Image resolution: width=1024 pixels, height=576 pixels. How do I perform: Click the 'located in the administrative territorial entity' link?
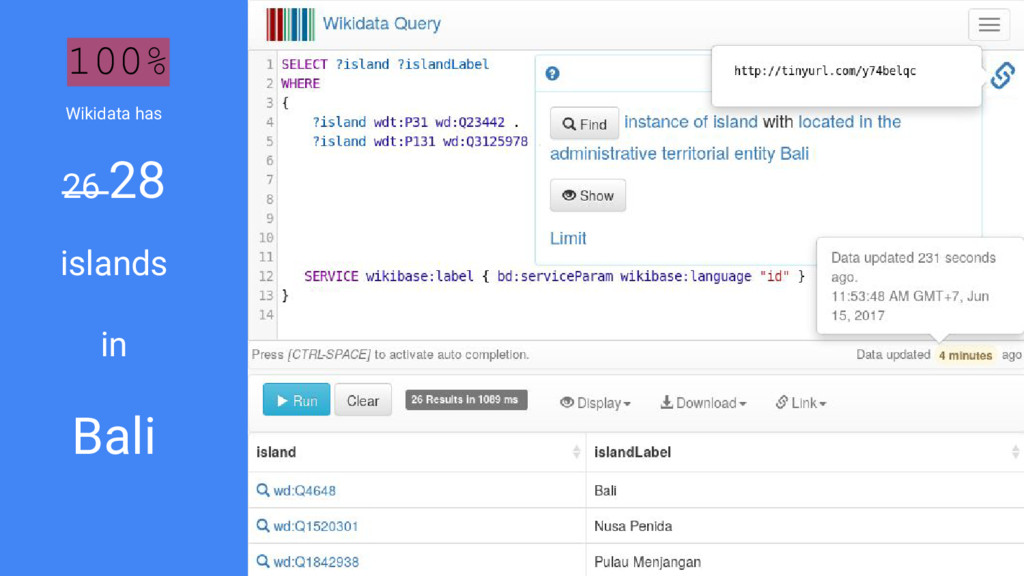[726, 138]
